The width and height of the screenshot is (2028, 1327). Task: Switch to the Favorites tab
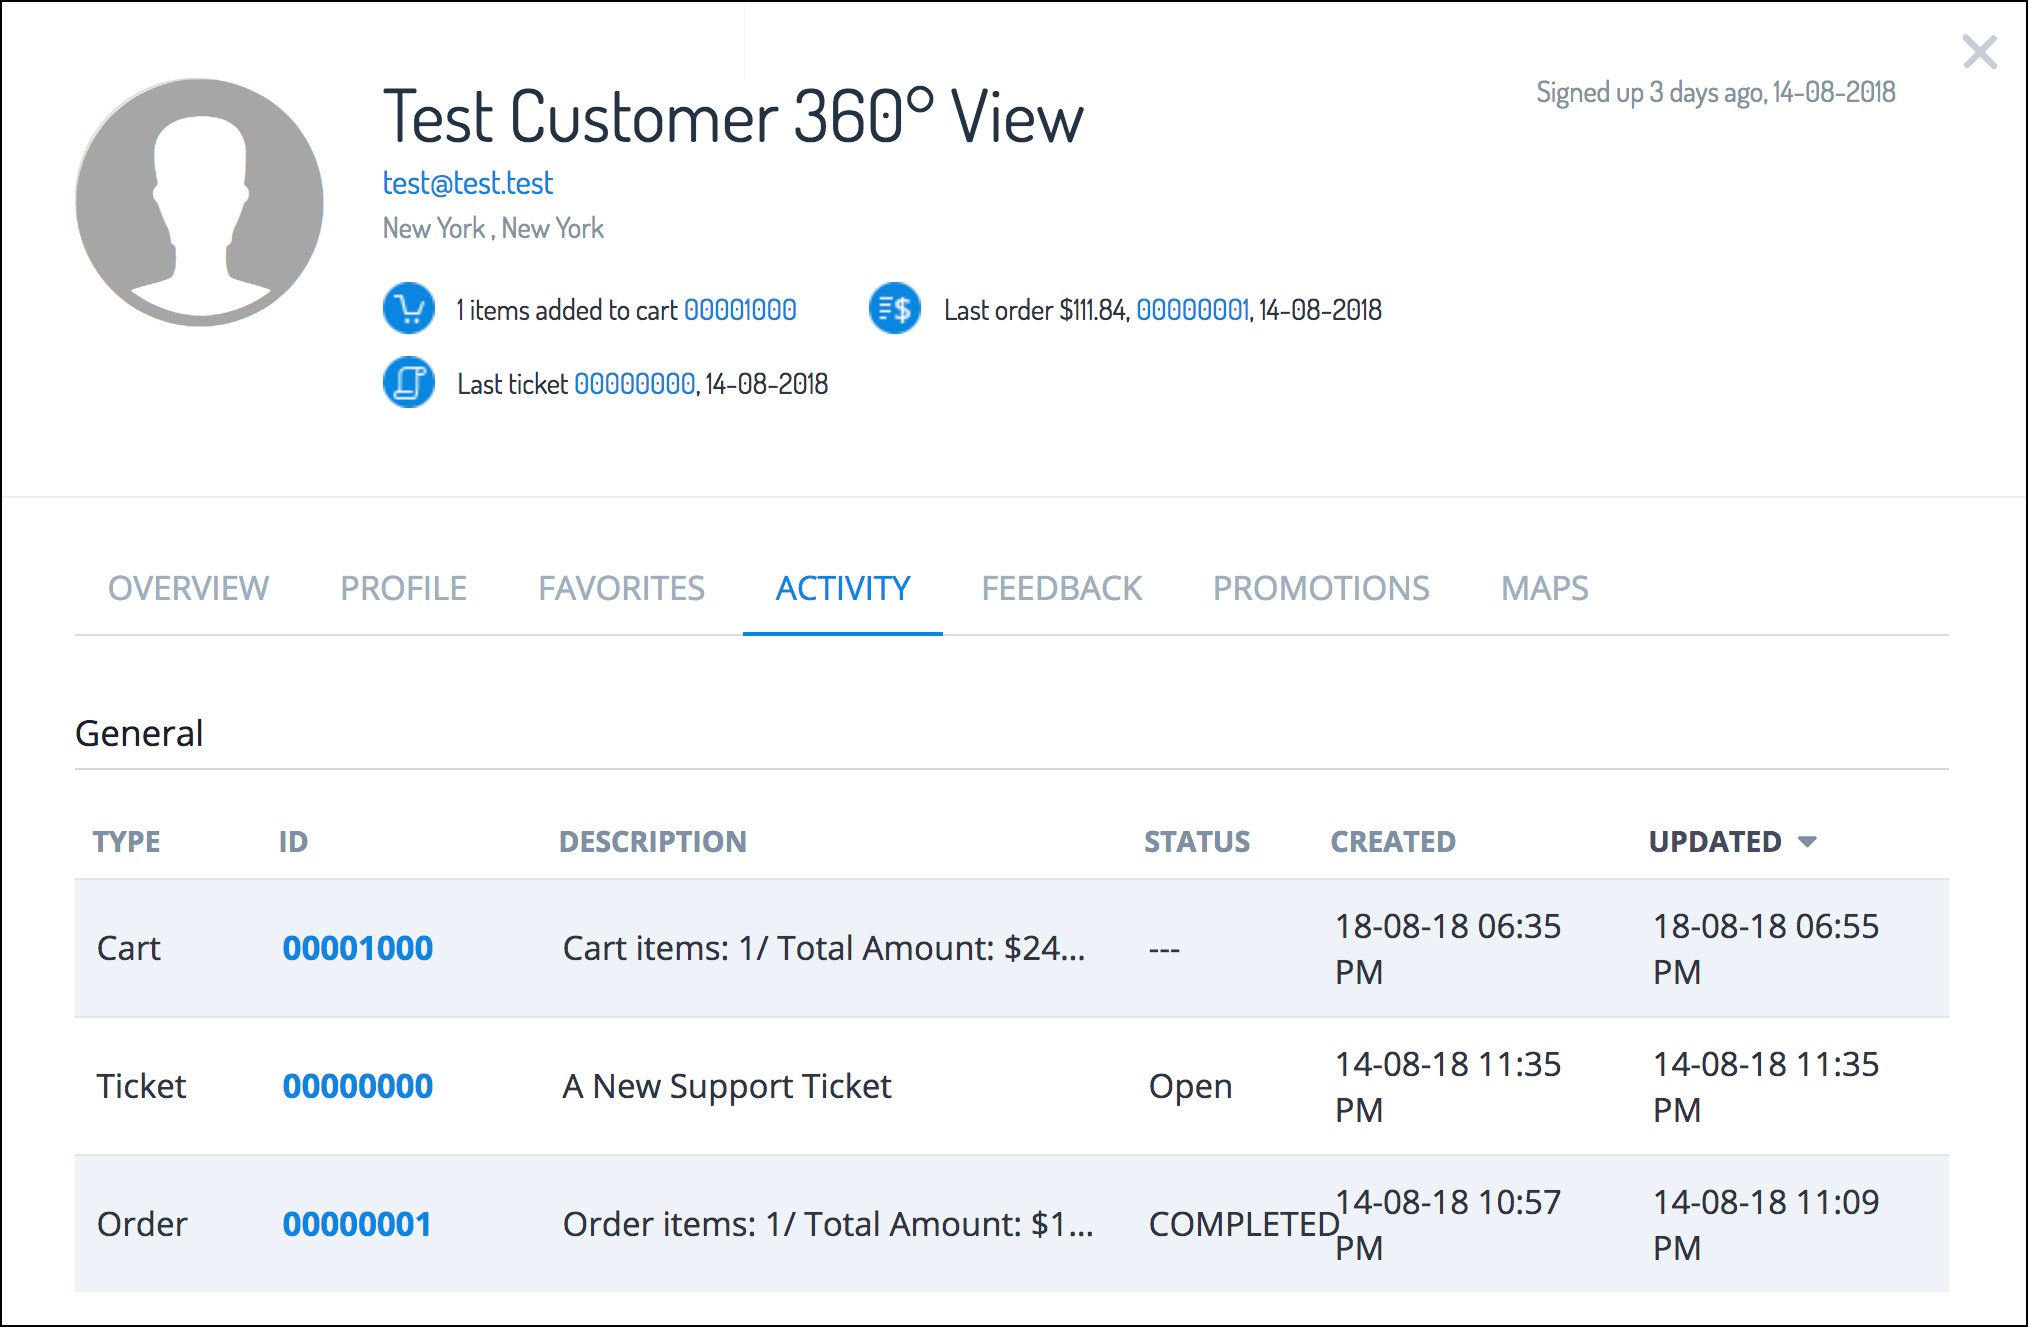pyautogui.click(x=621, y=588)
